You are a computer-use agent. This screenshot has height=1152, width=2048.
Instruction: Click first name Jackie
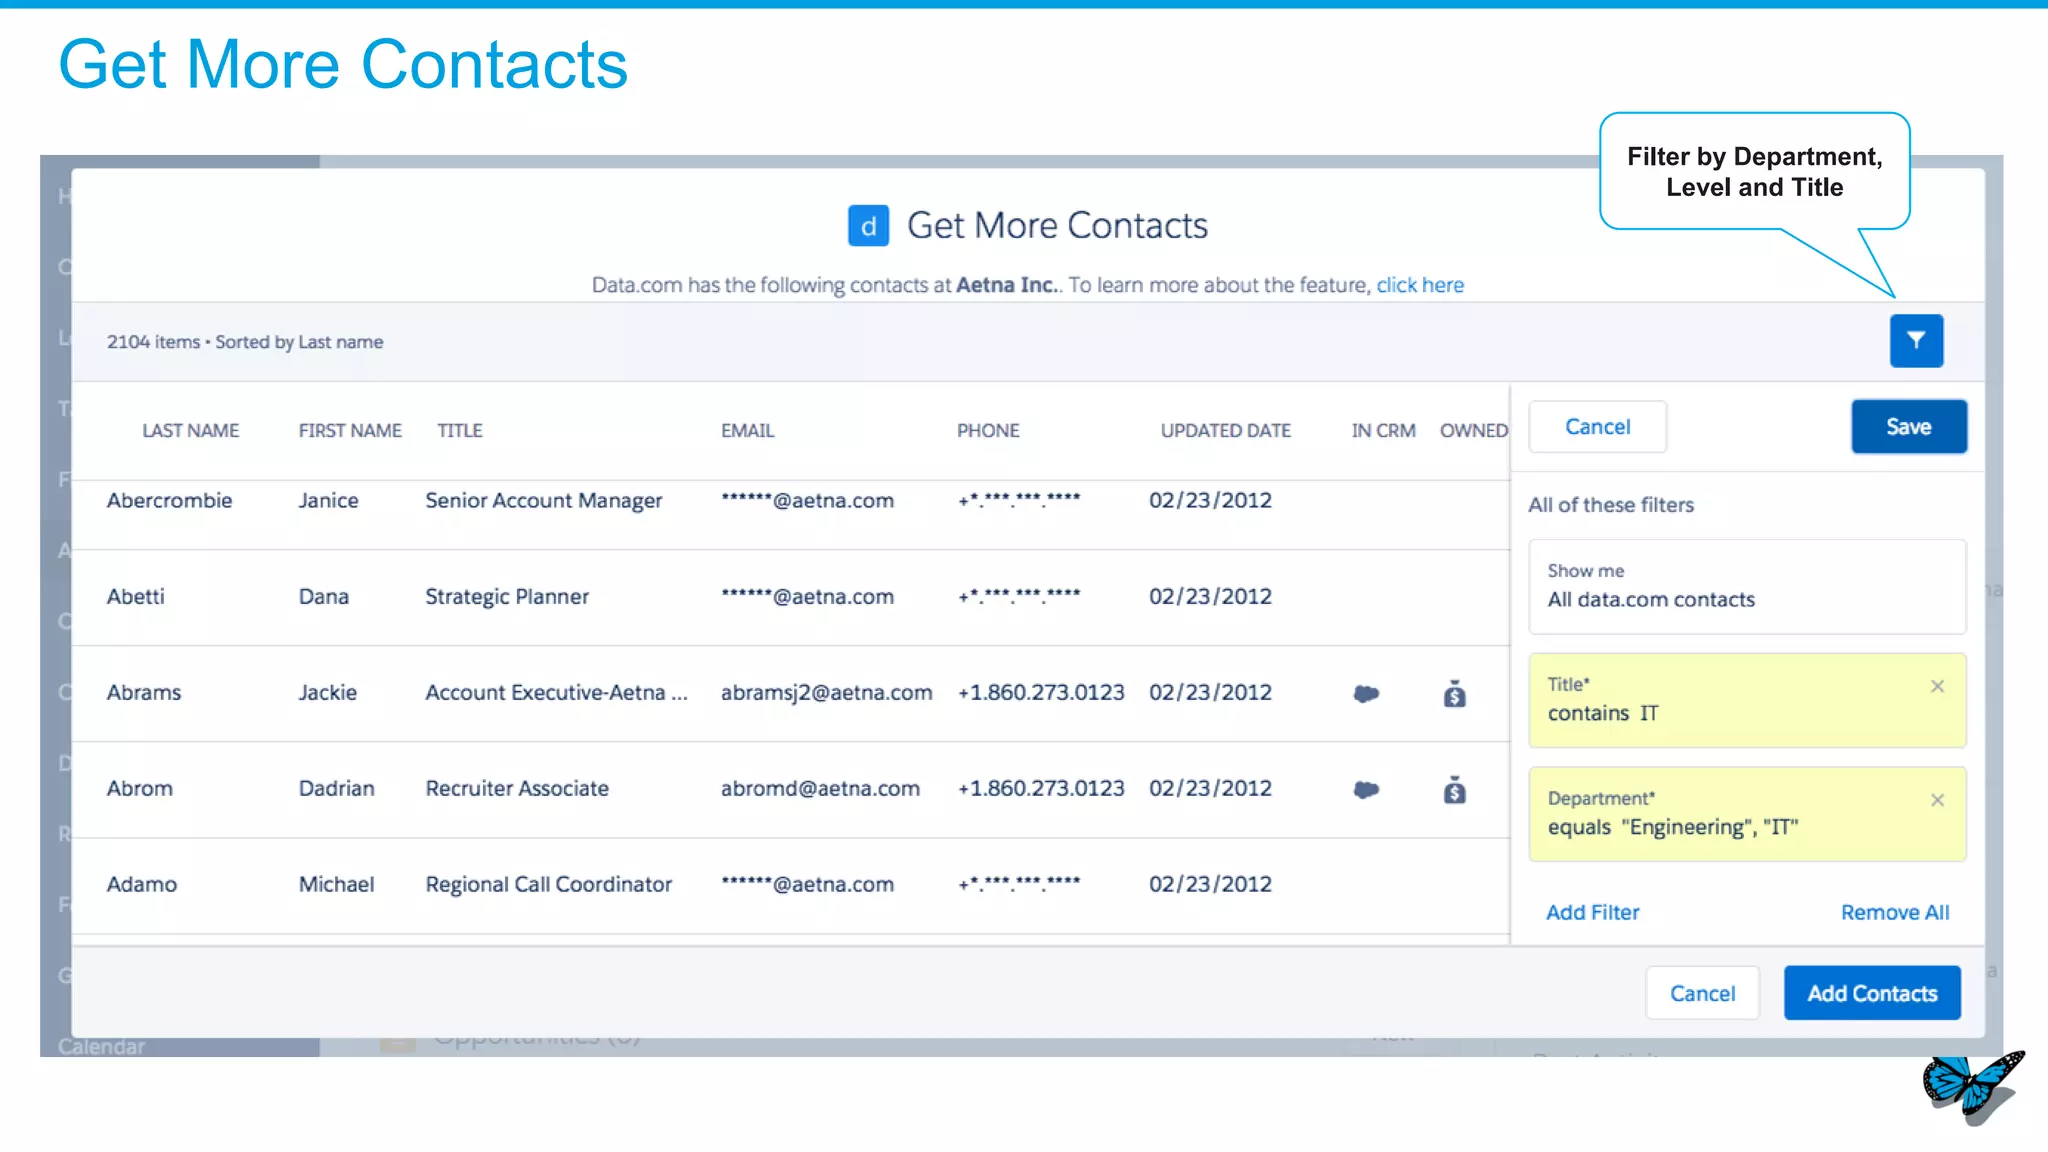click(x=328, y=692)
